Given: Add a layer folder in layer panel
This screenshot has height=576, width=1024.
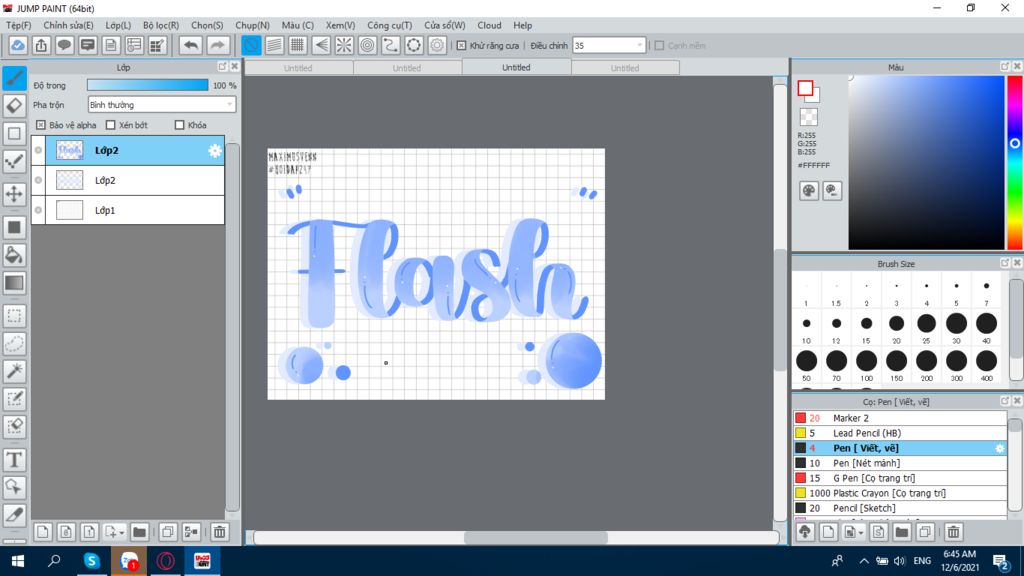Looking at the screenshot, I should [139, 532].
